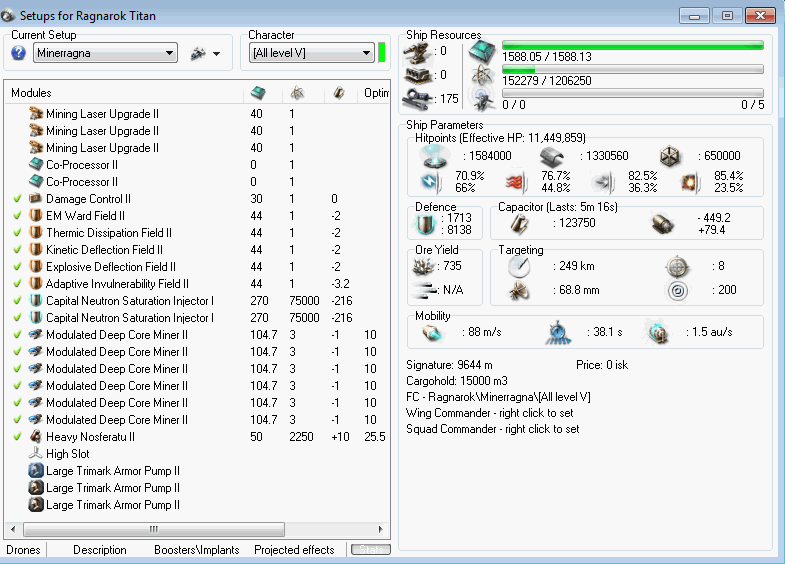Click the Modules column header
Image resolution: width=785 pixels, height=564 pixels.
124,93
